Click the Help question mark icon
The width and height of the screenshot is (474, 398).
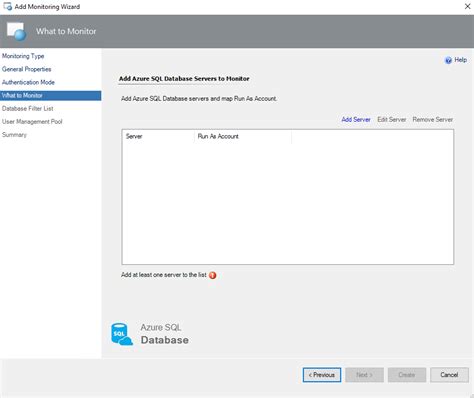pos(448,60)
